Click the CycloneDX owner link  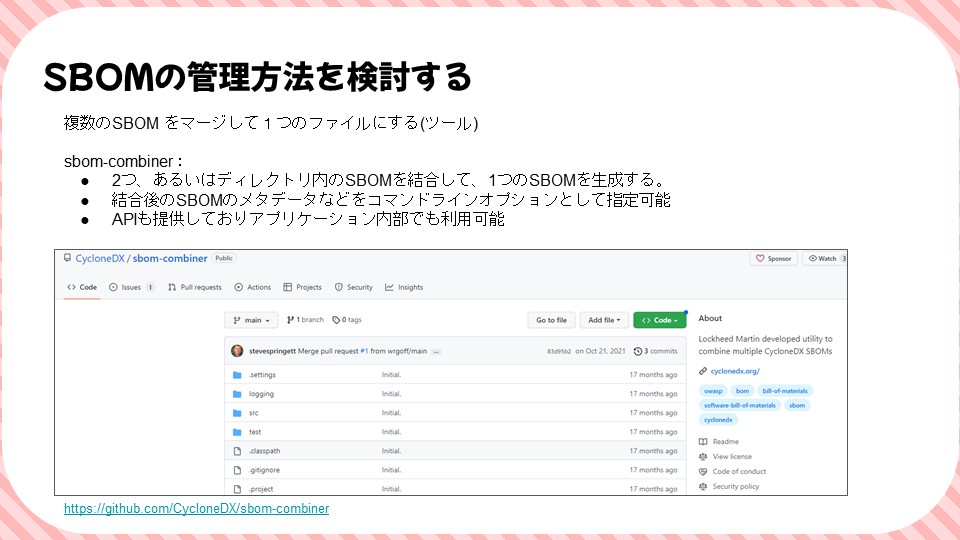100,258
